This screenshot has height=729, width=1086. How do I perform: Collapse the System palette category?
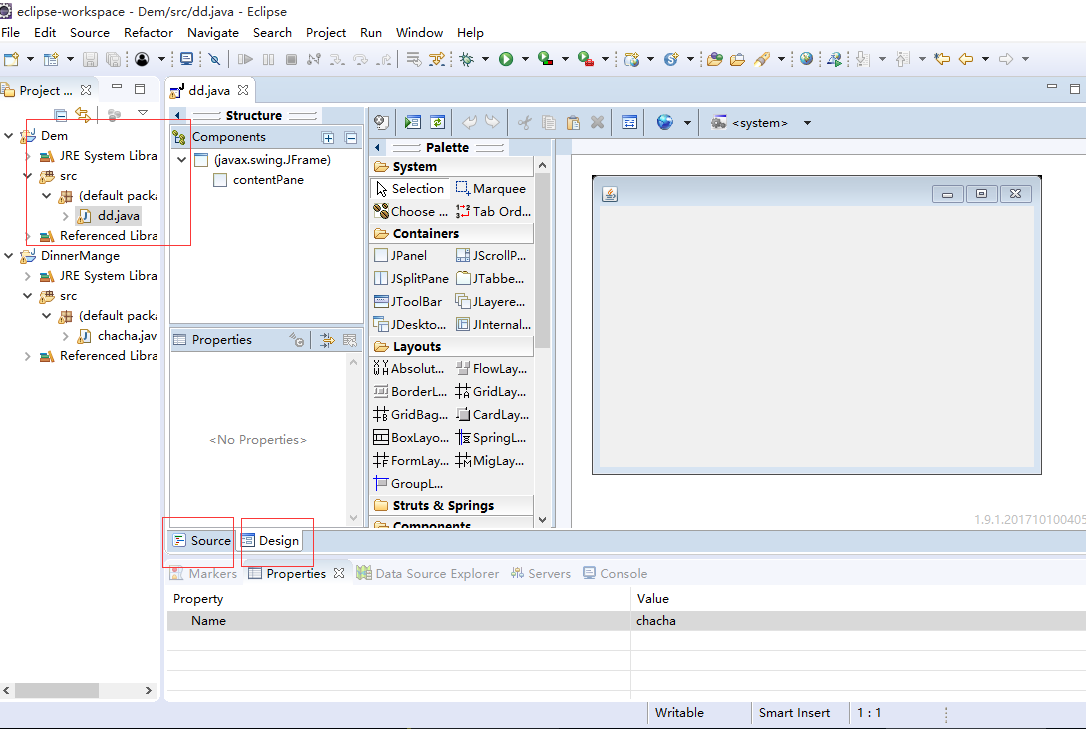(x=453, y=166)
